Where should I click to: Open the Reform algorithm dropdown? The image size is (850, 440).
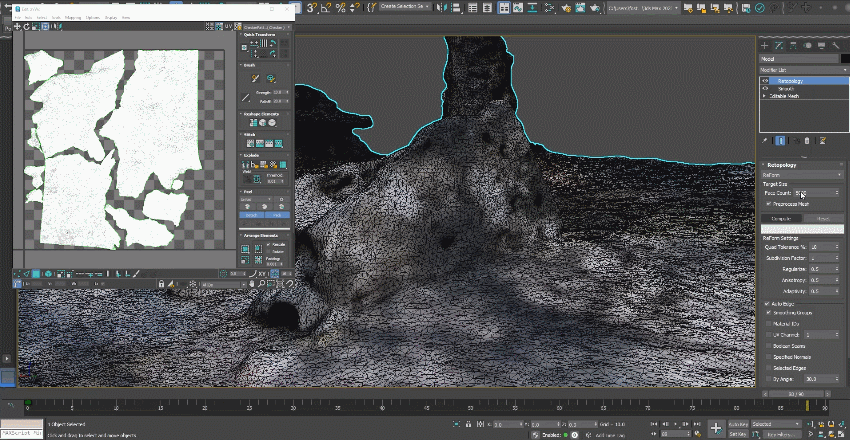[801, 175]
